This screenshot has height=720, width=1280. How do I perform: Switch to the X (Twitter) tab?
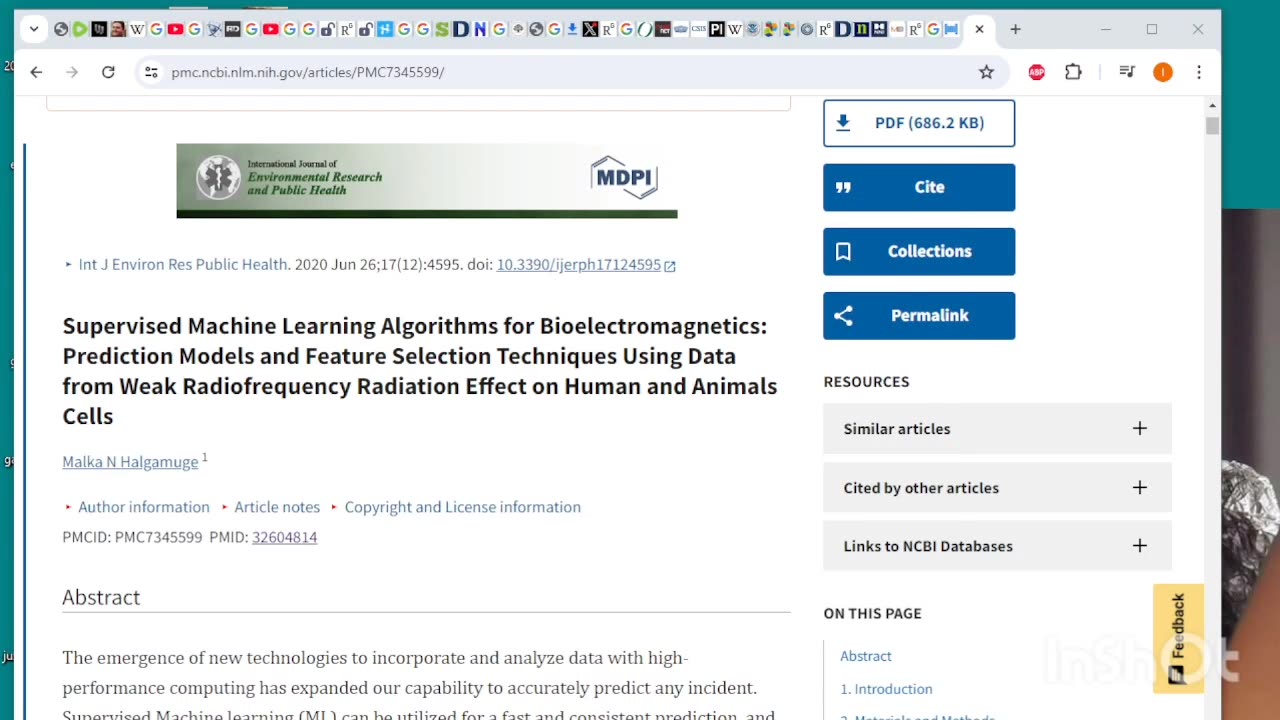coord(590,29)
